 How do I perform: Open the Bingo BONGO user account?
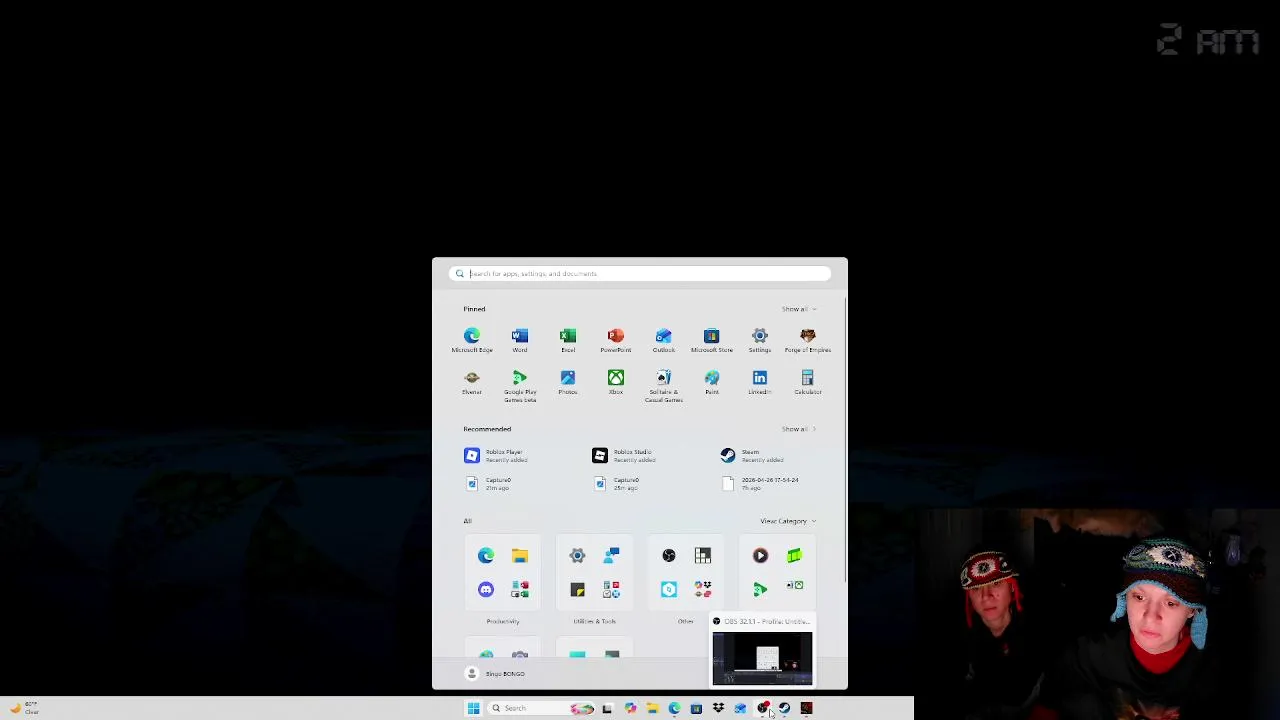click(496, 674)
